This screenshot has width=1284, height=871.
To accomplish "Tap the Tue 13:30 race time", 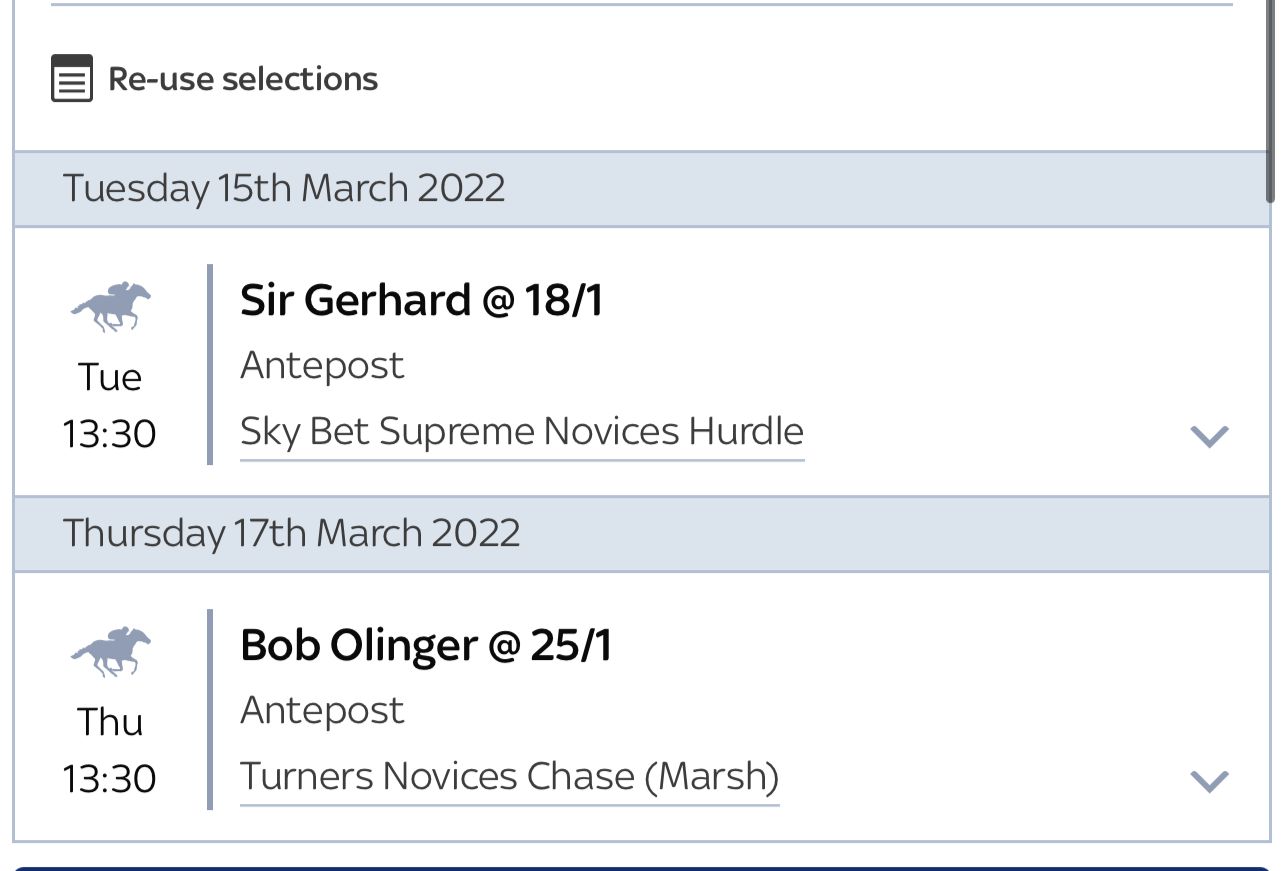I will (110, 406).
